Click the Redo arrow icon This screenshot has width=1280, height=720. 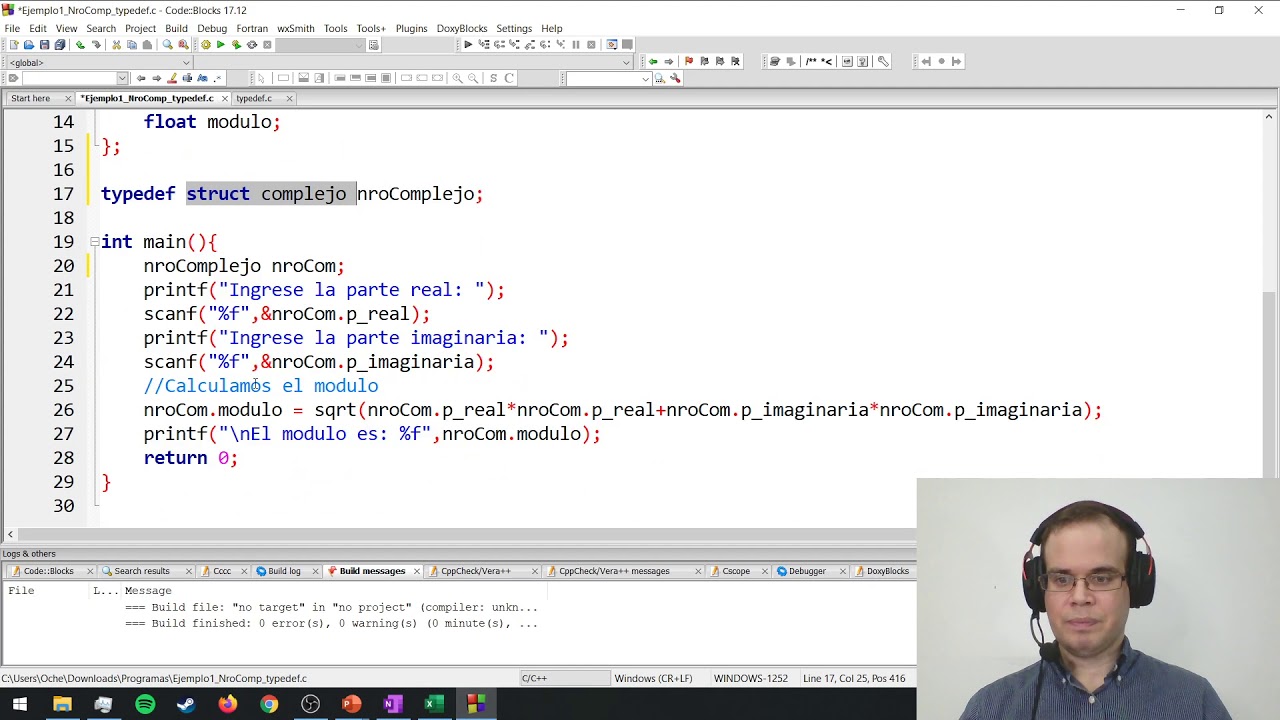pyautogui.click(x=96, y=44)
